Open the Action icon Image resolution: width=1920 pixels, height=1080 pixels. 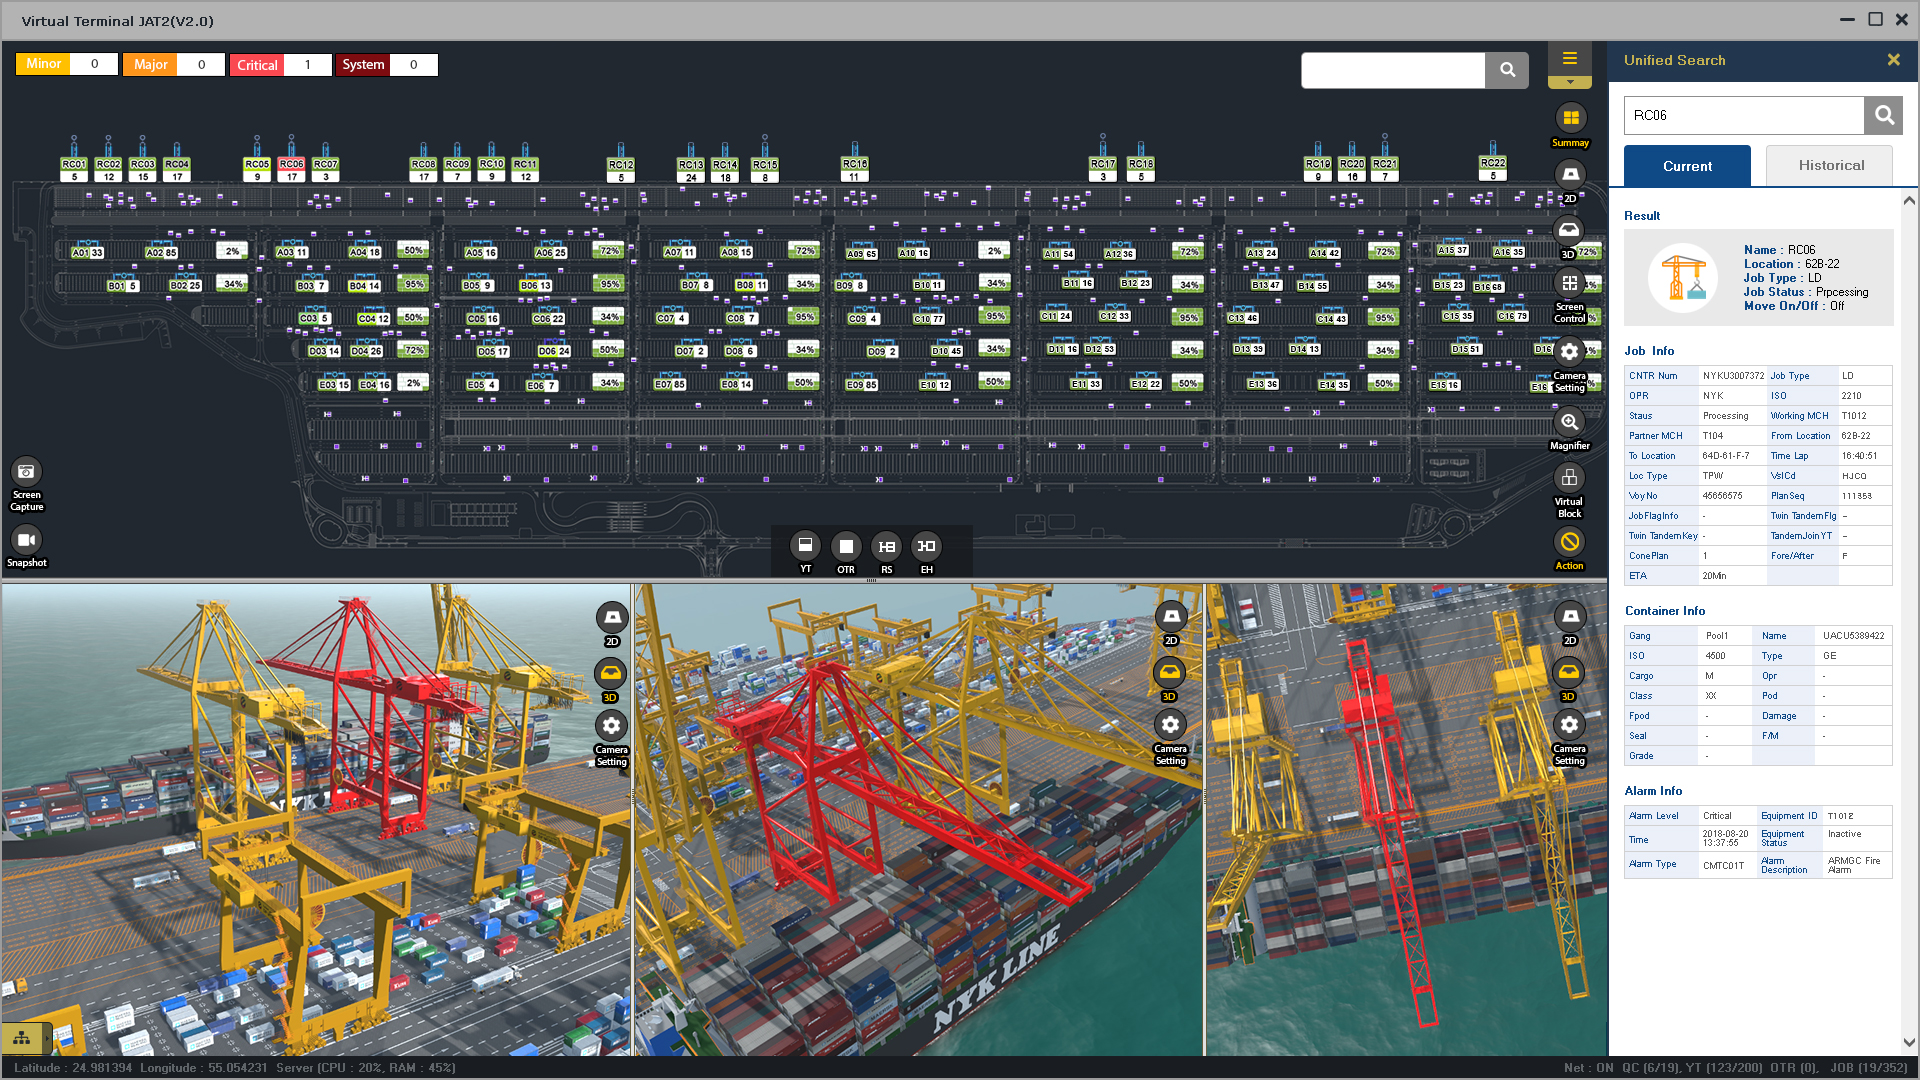(1569, 543)
